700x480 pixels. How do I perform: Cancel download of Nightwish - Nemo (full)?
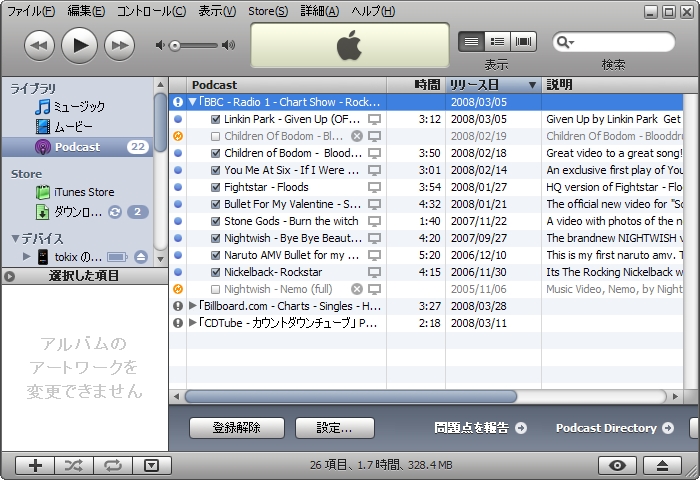(x=357, y=289)
